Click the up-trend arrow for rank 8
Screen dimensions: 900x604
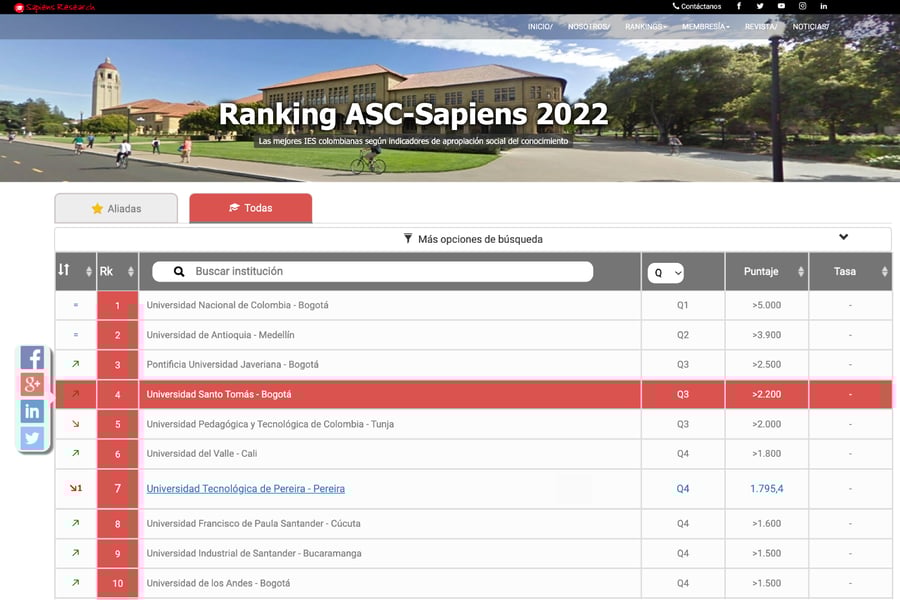[75, 523]
